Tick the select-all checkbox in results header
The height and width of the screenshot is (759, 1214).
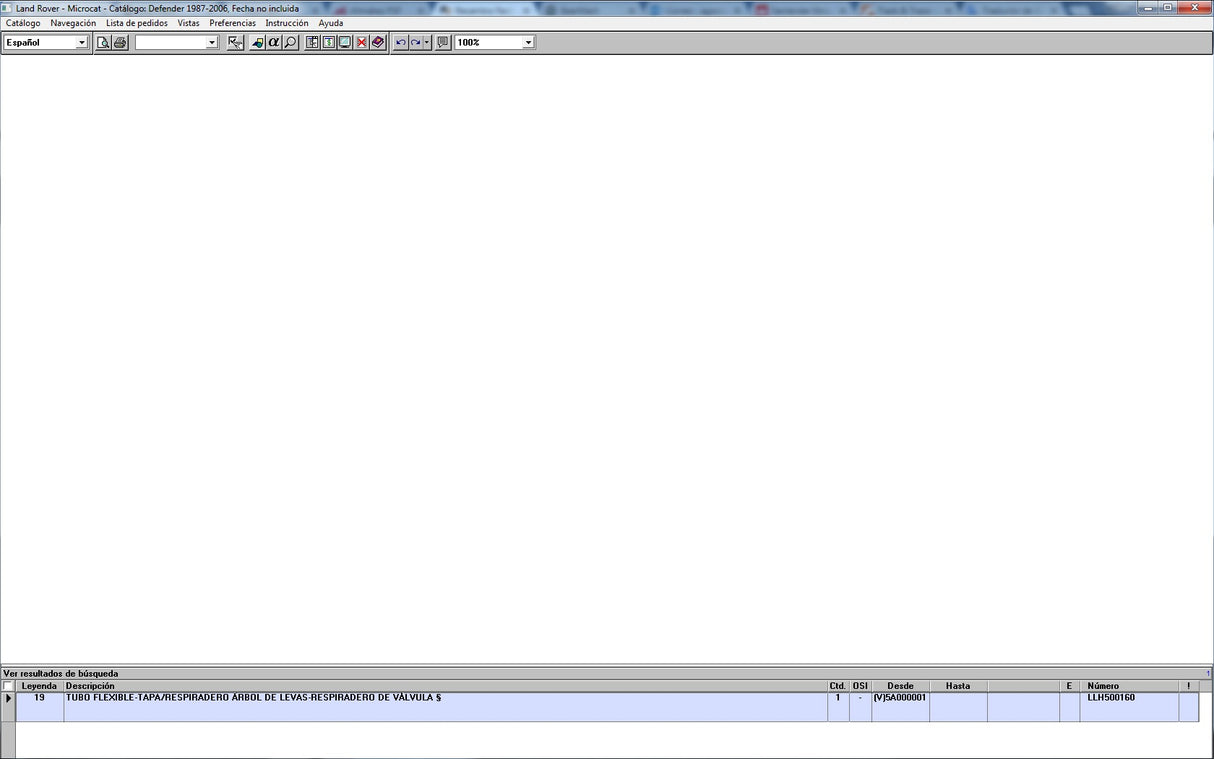(8, 686)
